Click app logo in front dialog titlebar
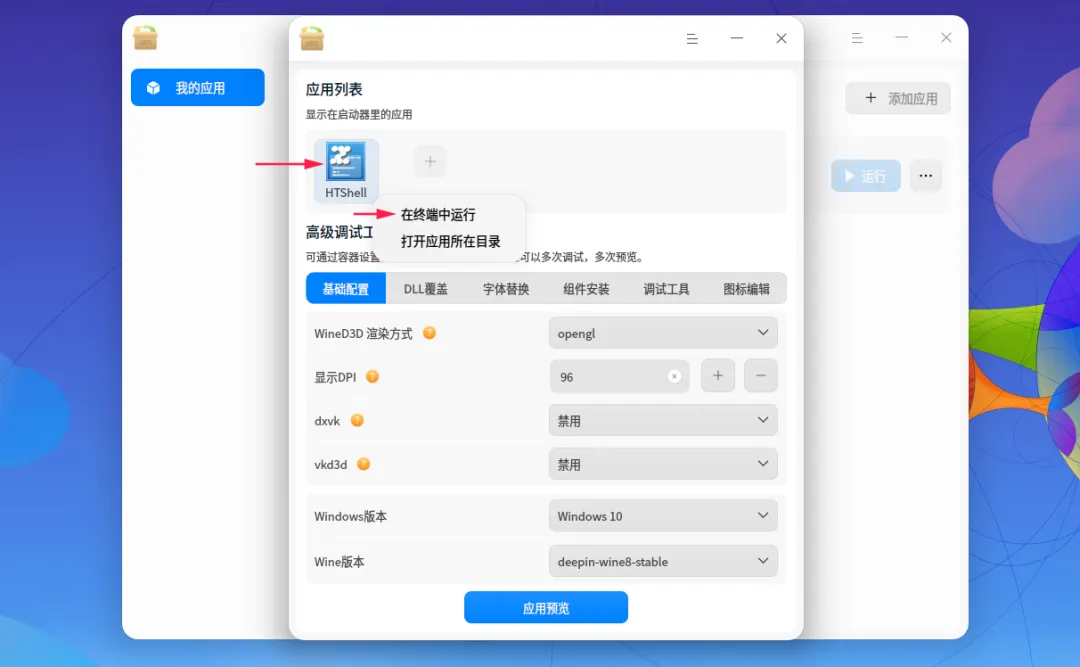 click(x=312, y=39)
